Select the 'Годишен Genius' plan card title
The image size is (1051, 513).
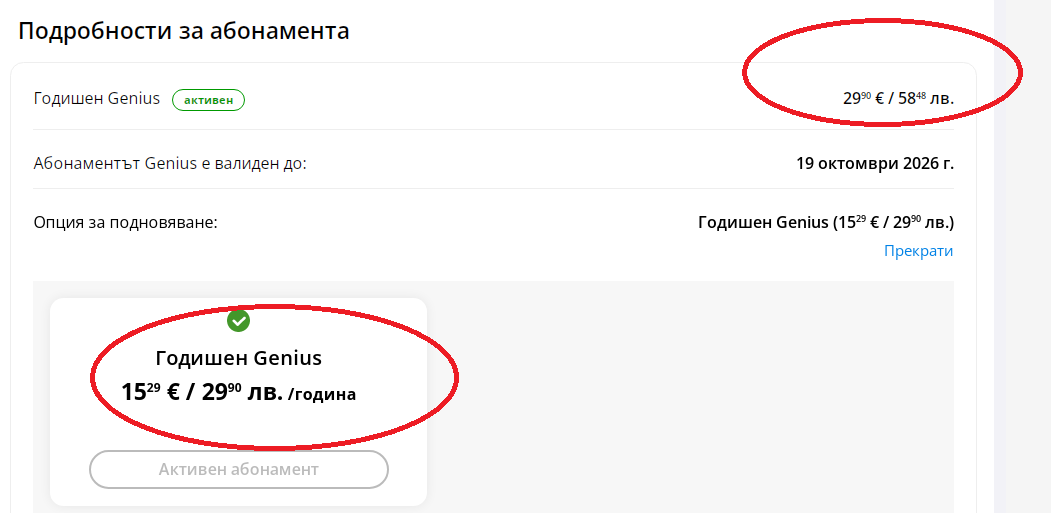[x=239, y=358]
